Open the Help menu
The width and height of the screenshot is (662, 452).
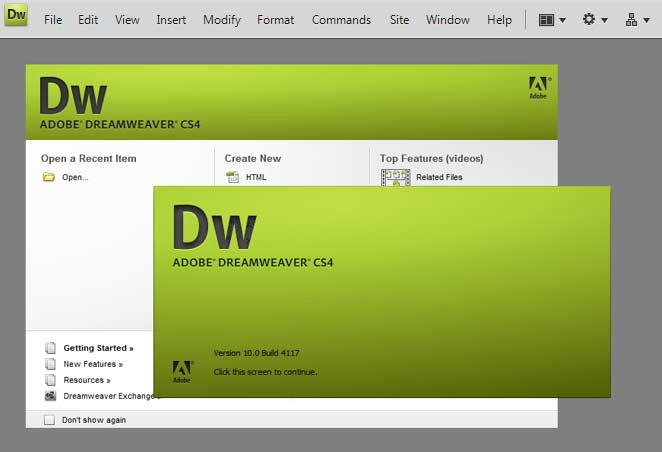[x=499, y=20]
